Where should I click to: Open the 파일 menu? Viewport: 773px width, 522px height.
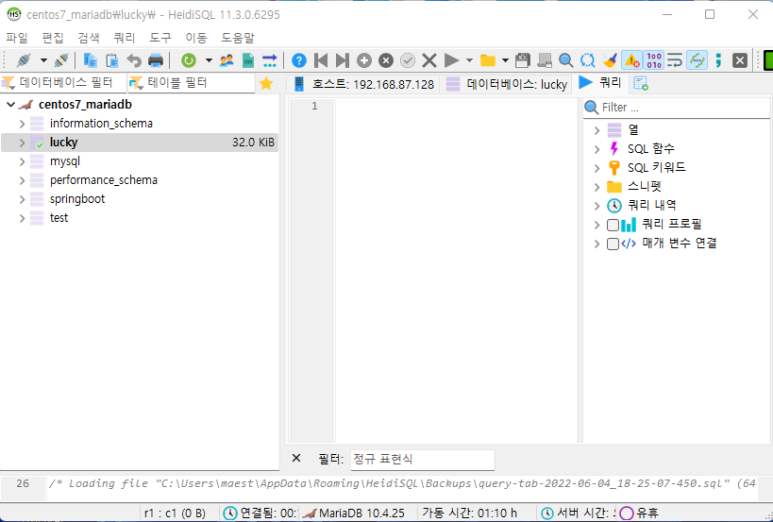(17, 37)
